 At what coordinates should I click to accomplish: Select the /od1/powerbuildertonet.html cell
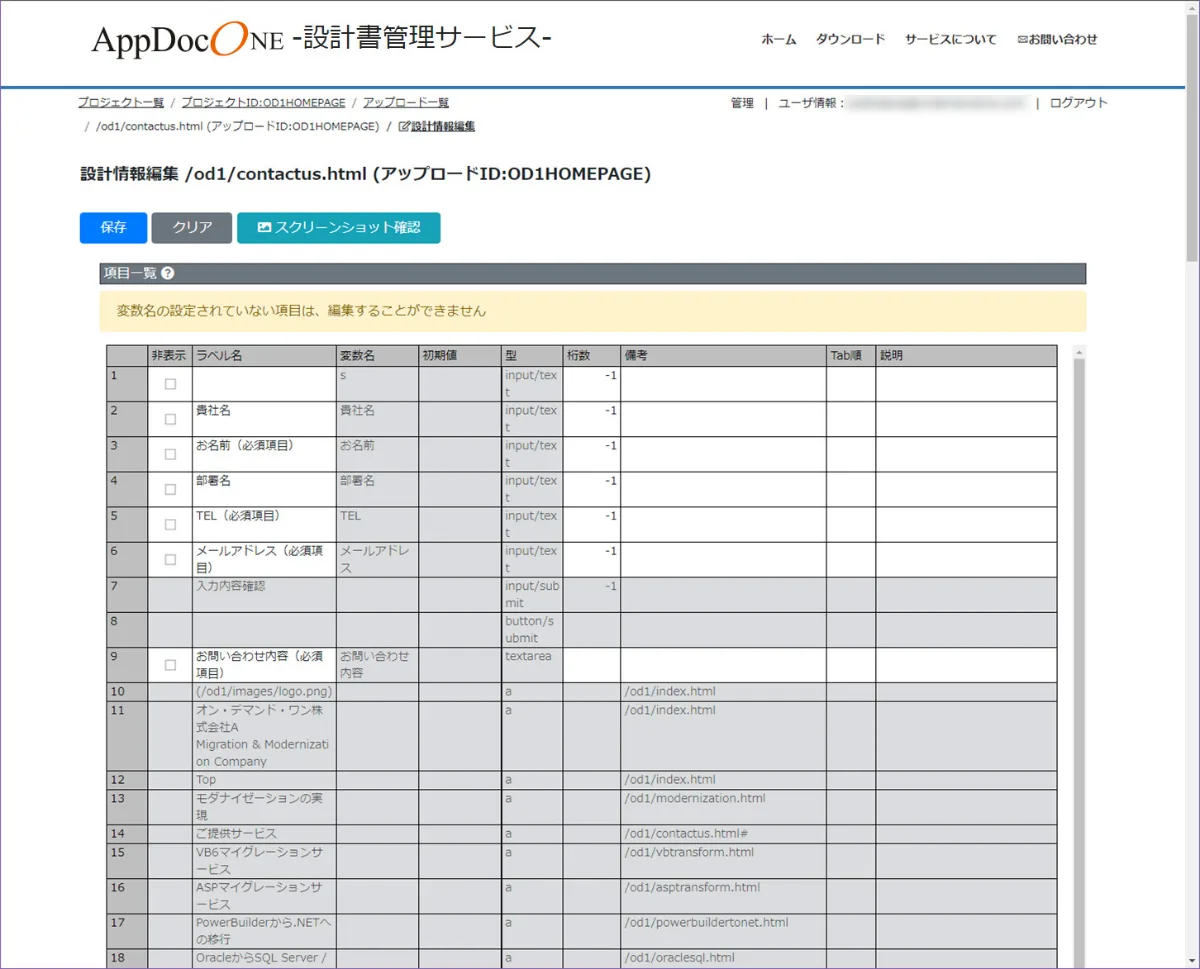(x=723, y=931)
